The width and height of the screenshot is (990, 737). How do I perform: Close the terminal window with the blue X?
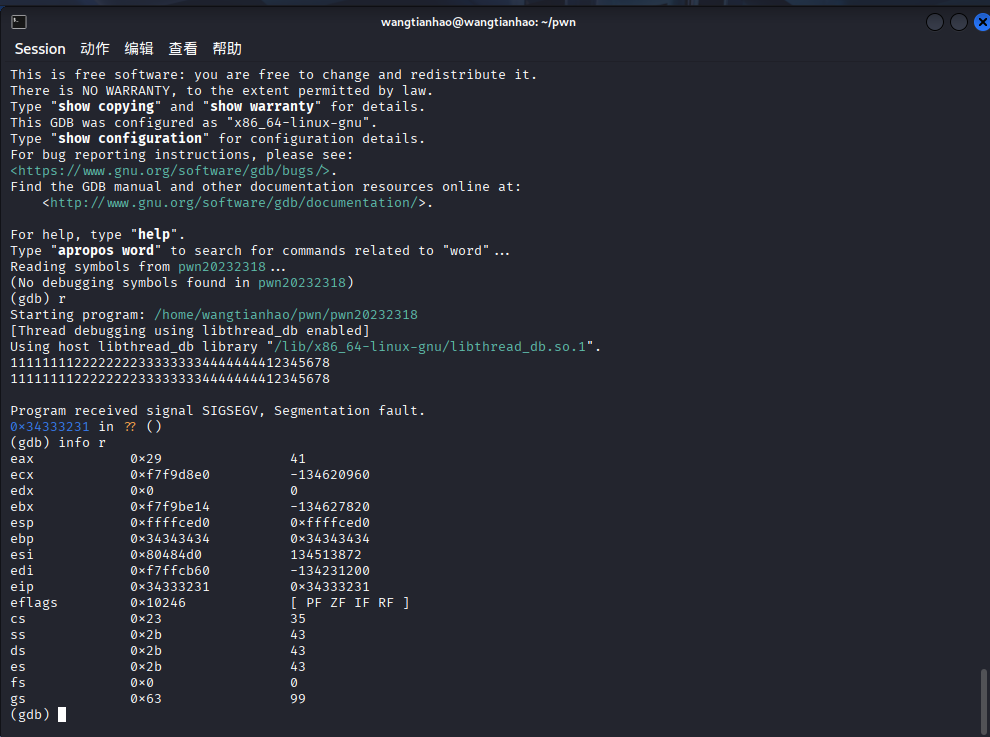(x=982, y=22)
